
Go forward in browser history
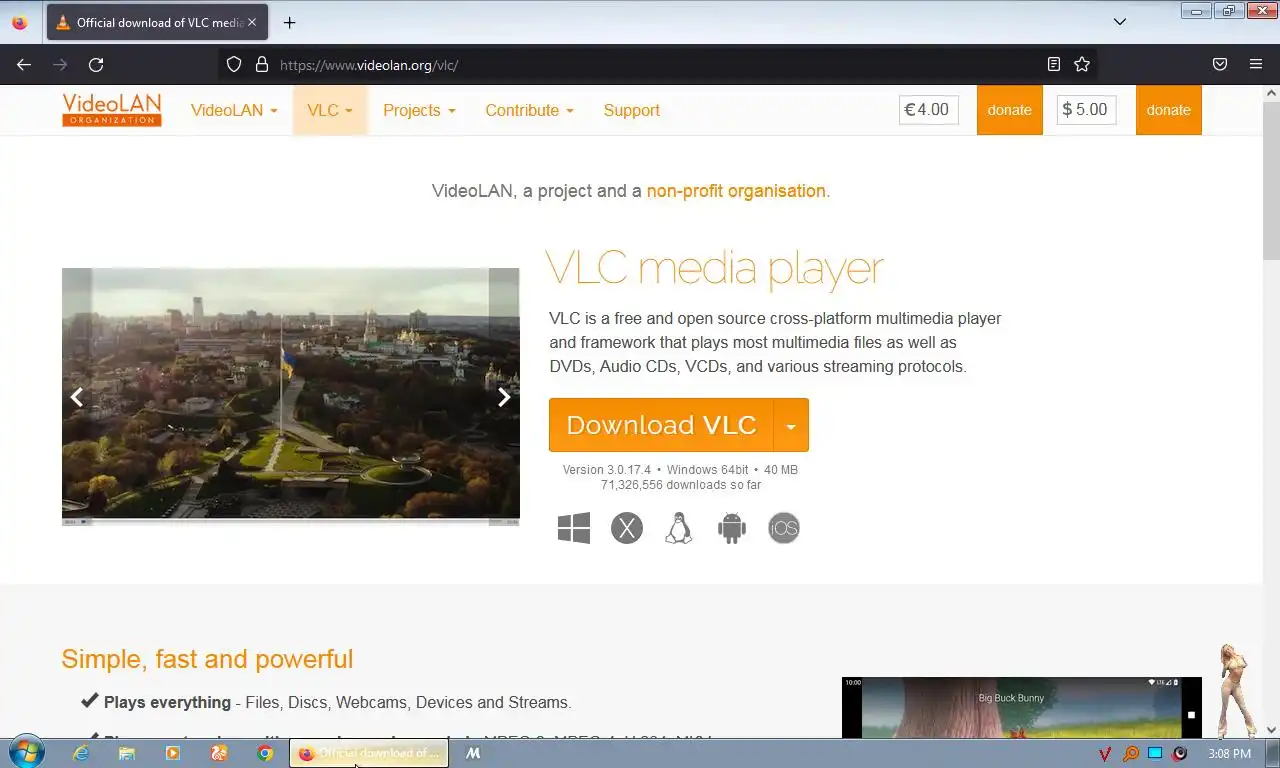coord(60,64)
